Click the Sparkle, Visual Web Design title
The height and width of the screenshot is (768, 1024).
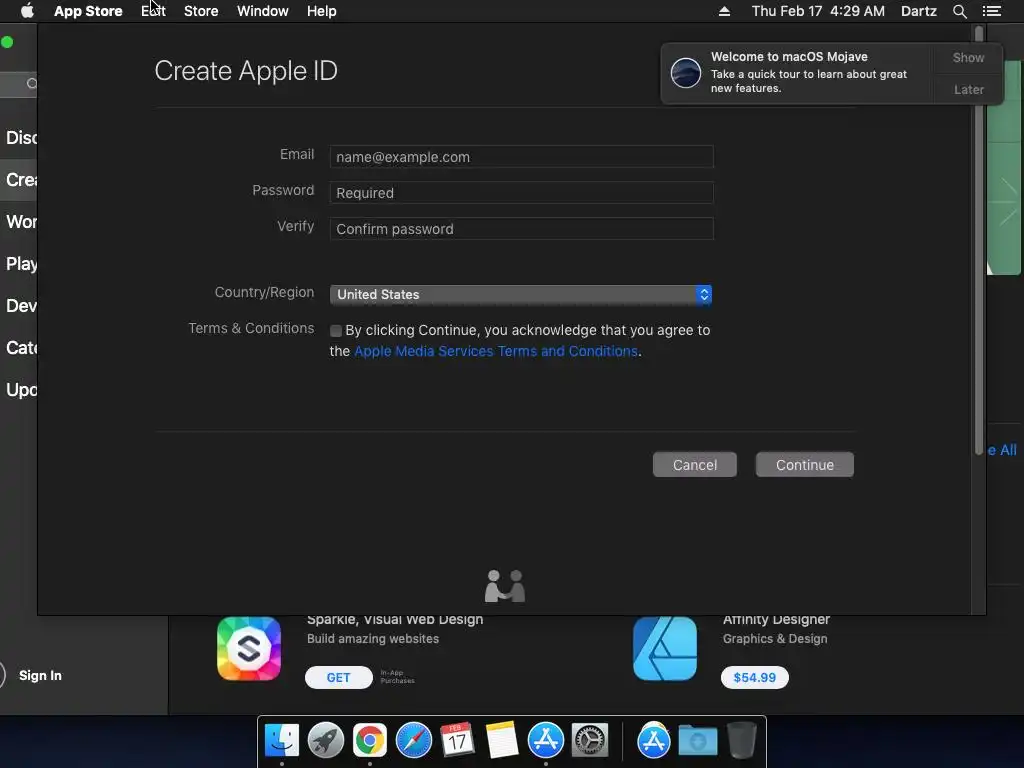coord(395,620)
